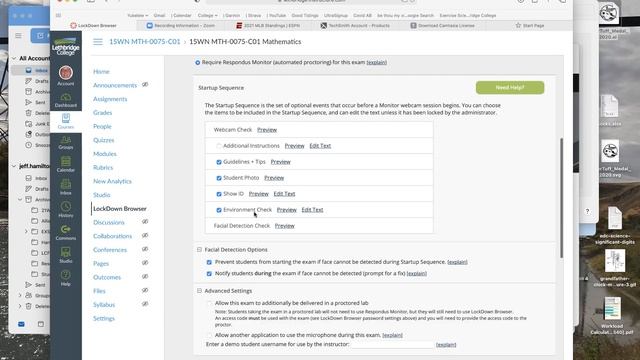Preview the Facial Detection Check step
Viewport: 640px width, 360px height.
(x=284, y=226)
